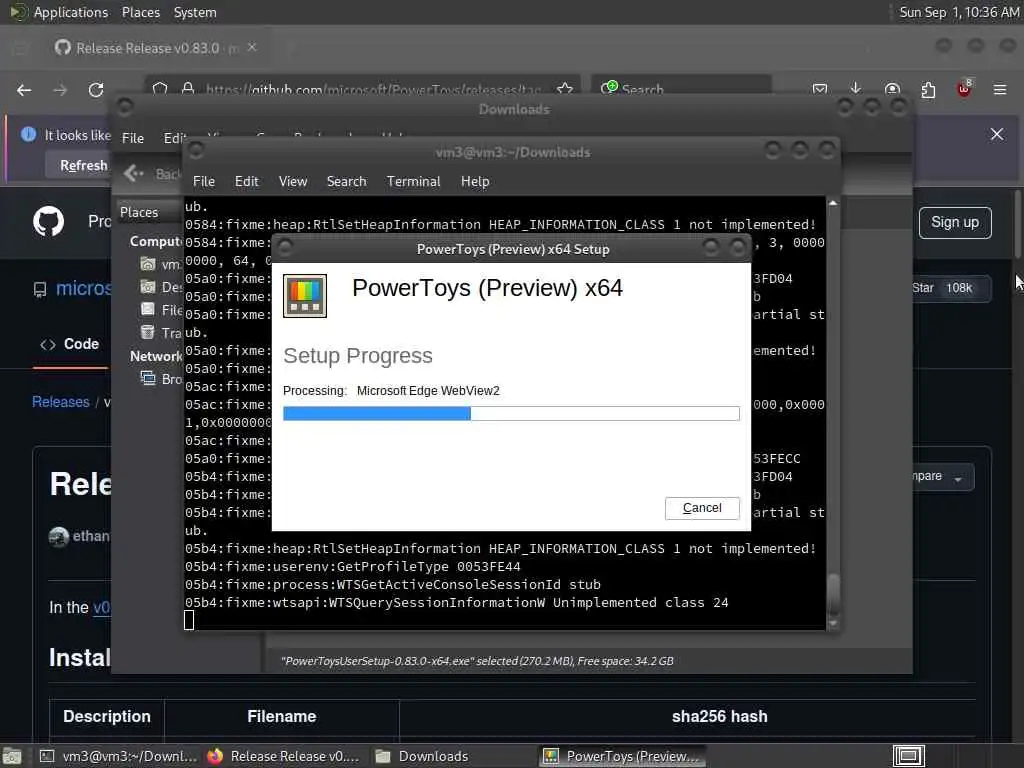Open the Places sidebar dropdown in Downloads
This screenshot has width=1024, height=768.
[x=148, y=212]
